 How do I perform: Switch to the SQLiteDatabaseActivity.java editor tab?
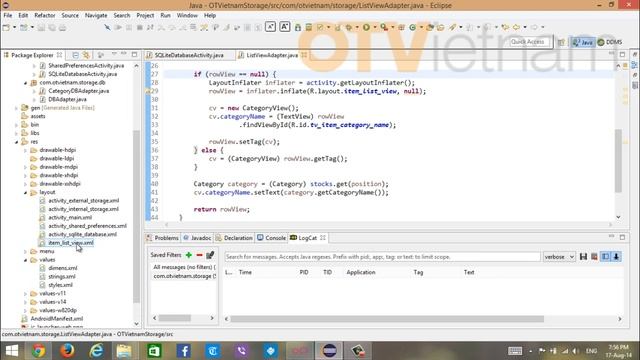click(189, 55)
